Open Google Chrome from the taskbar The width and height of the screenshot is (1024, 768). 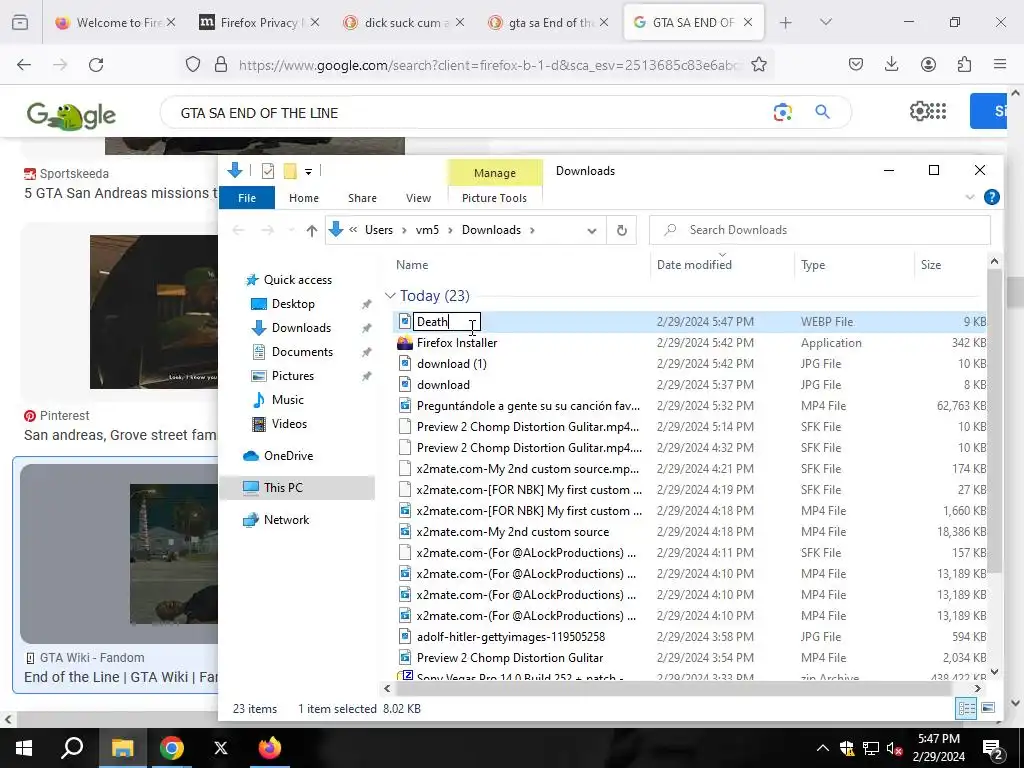point(172,748)
